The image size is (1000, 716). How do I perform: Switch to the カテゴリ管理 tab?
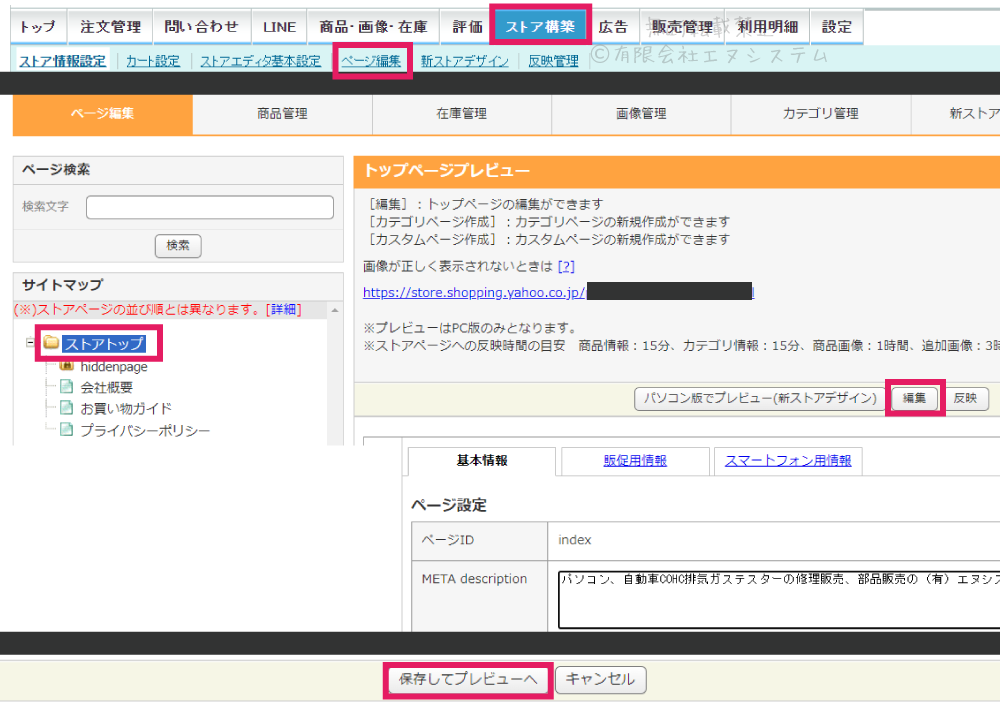821,114
